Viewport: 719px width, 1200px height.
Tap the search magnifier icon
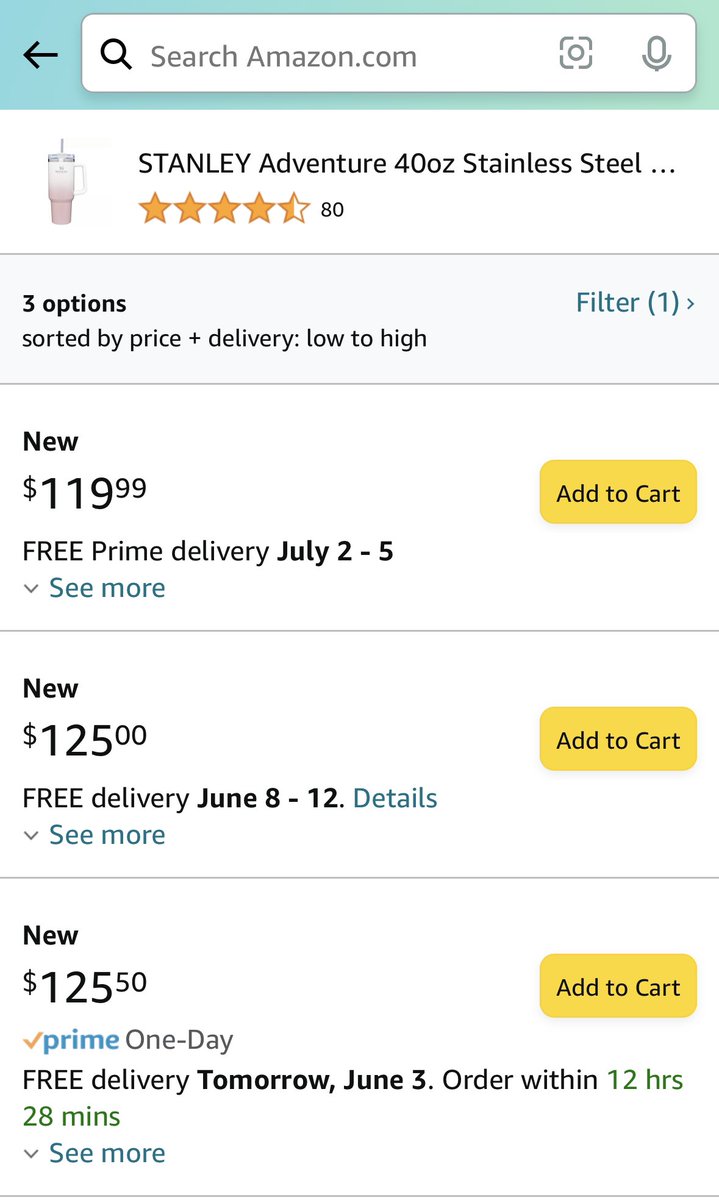pos(117,55)
